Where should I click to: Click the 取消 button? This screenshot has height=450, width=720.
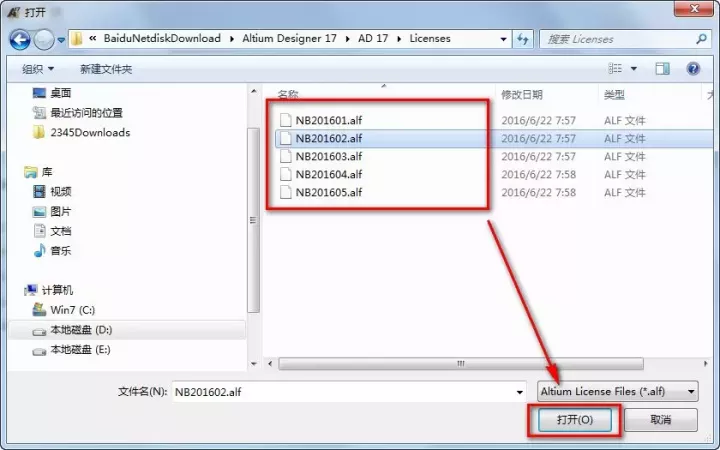click(x=660, y=420)
